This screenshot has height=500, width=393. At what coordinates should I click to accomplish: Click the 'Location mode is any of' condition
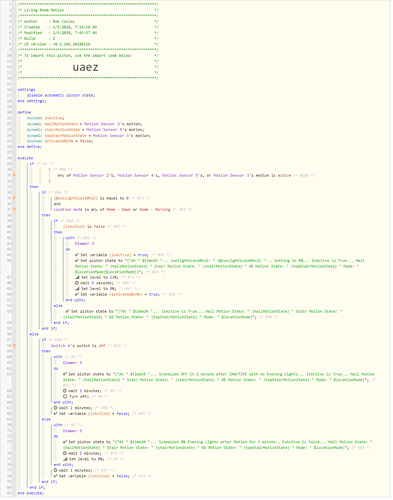112,209
